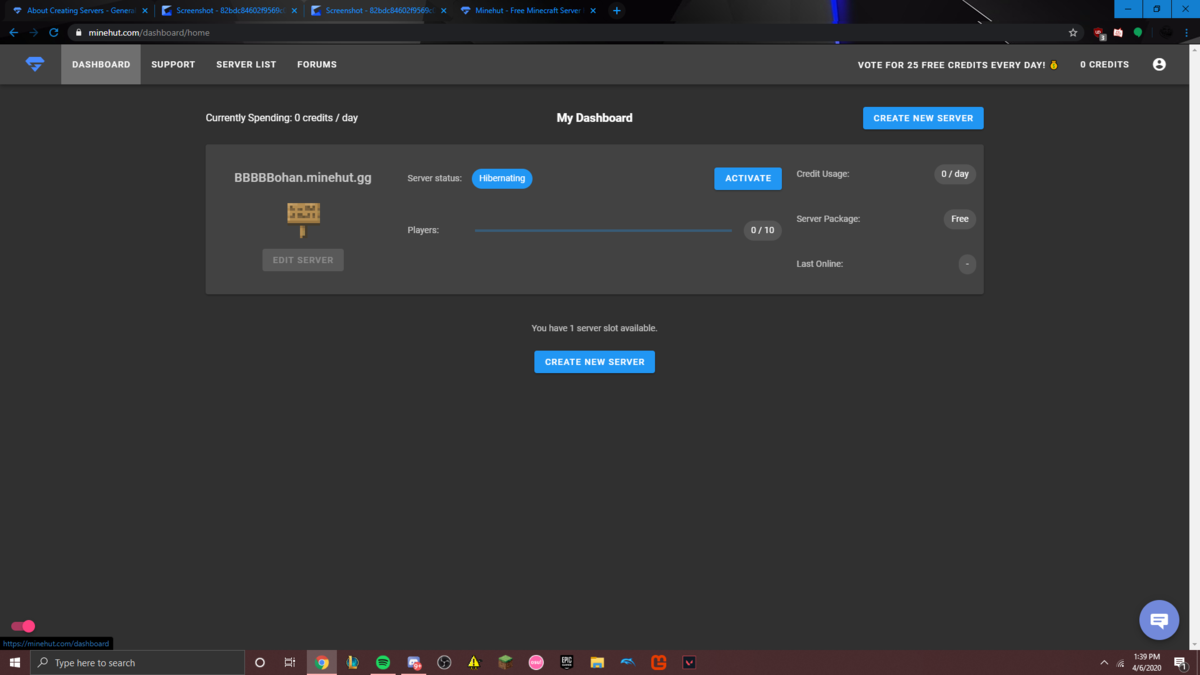The image size is (1200, 675).
Task: Click the players progress bar
Action: tap(603, 230)
